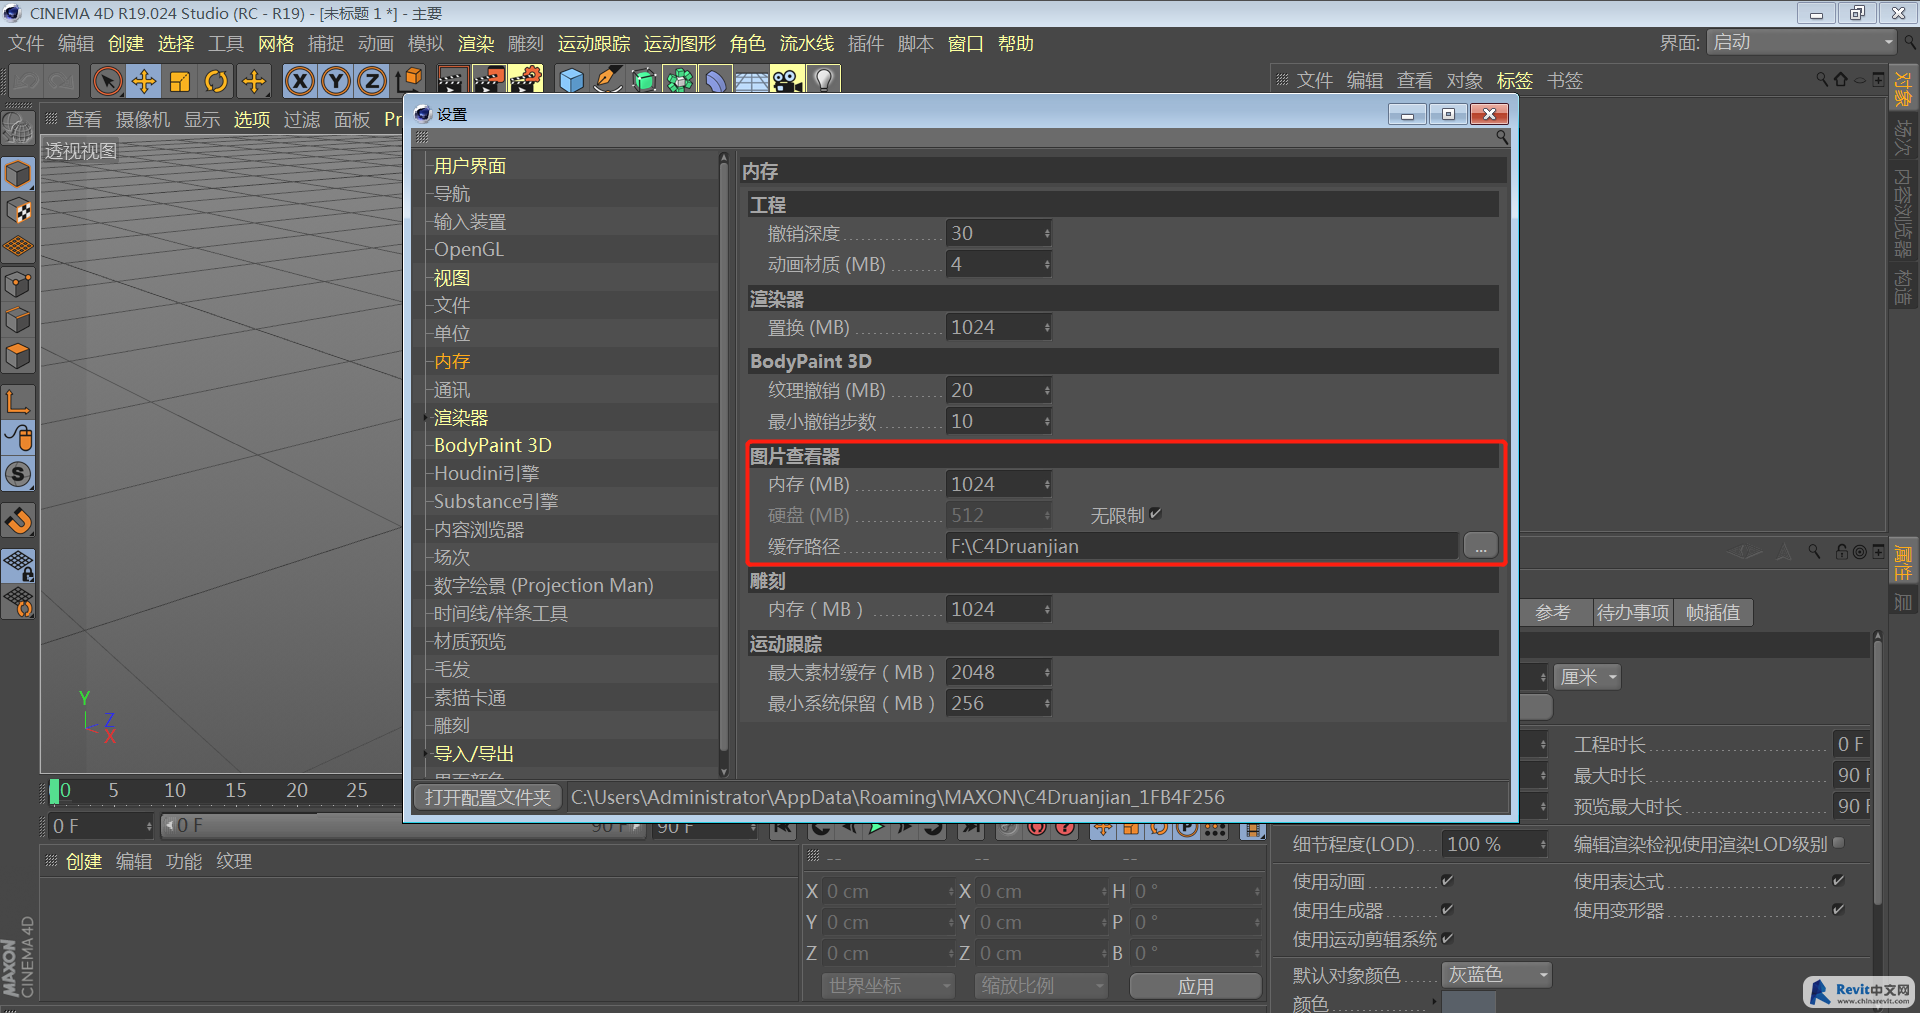Click the viewport solo S icon
The height and width of the screenshot is (1013, 1920).
(x=18, y=474)
